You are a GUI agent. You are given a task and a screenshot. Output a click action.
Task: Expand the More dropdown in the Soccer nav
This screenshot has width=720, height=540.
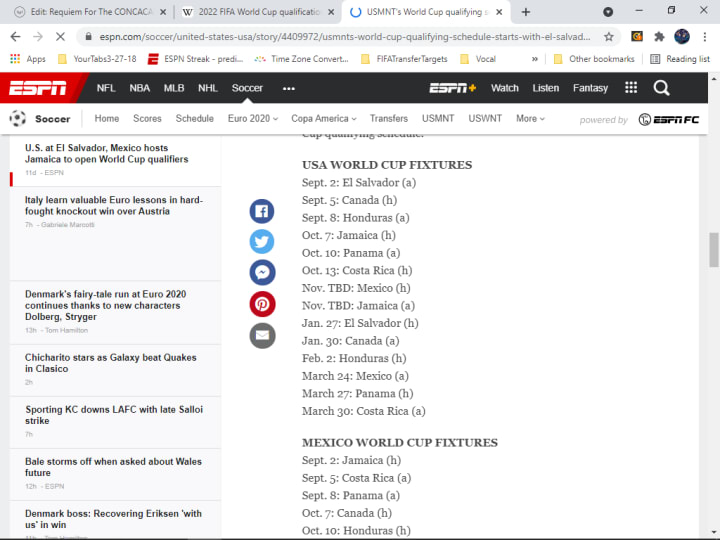tap(530, 118)
